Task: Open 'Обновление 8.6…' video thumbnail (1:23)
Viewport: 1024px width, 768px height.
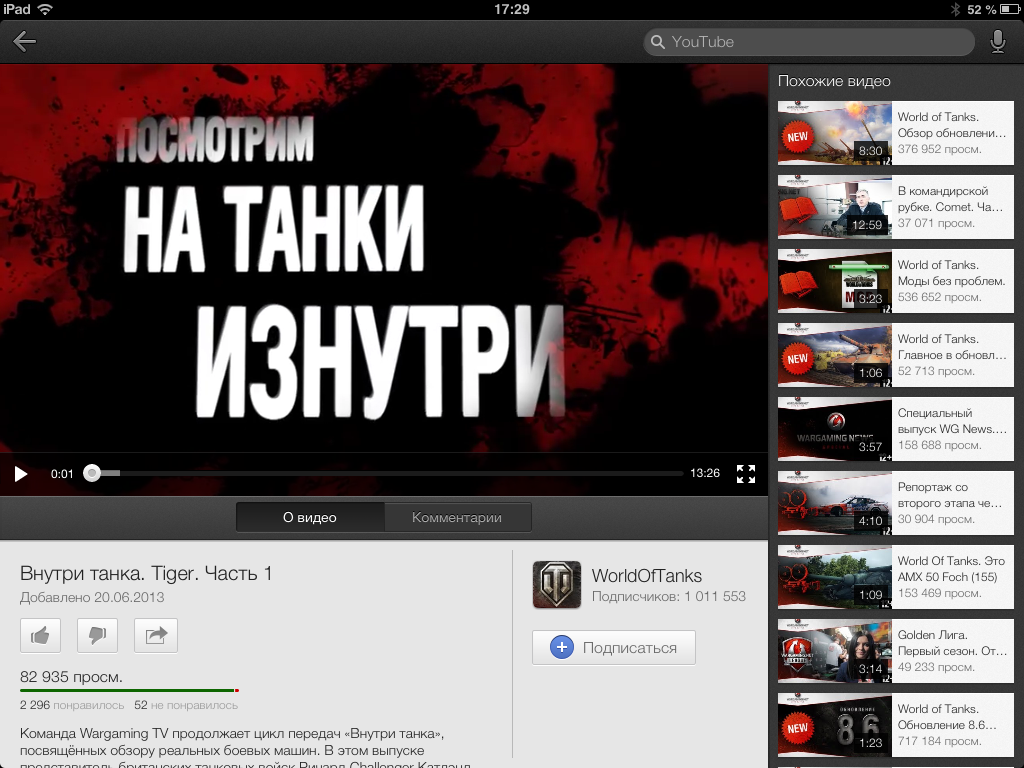Action: [x=835, y=725]
